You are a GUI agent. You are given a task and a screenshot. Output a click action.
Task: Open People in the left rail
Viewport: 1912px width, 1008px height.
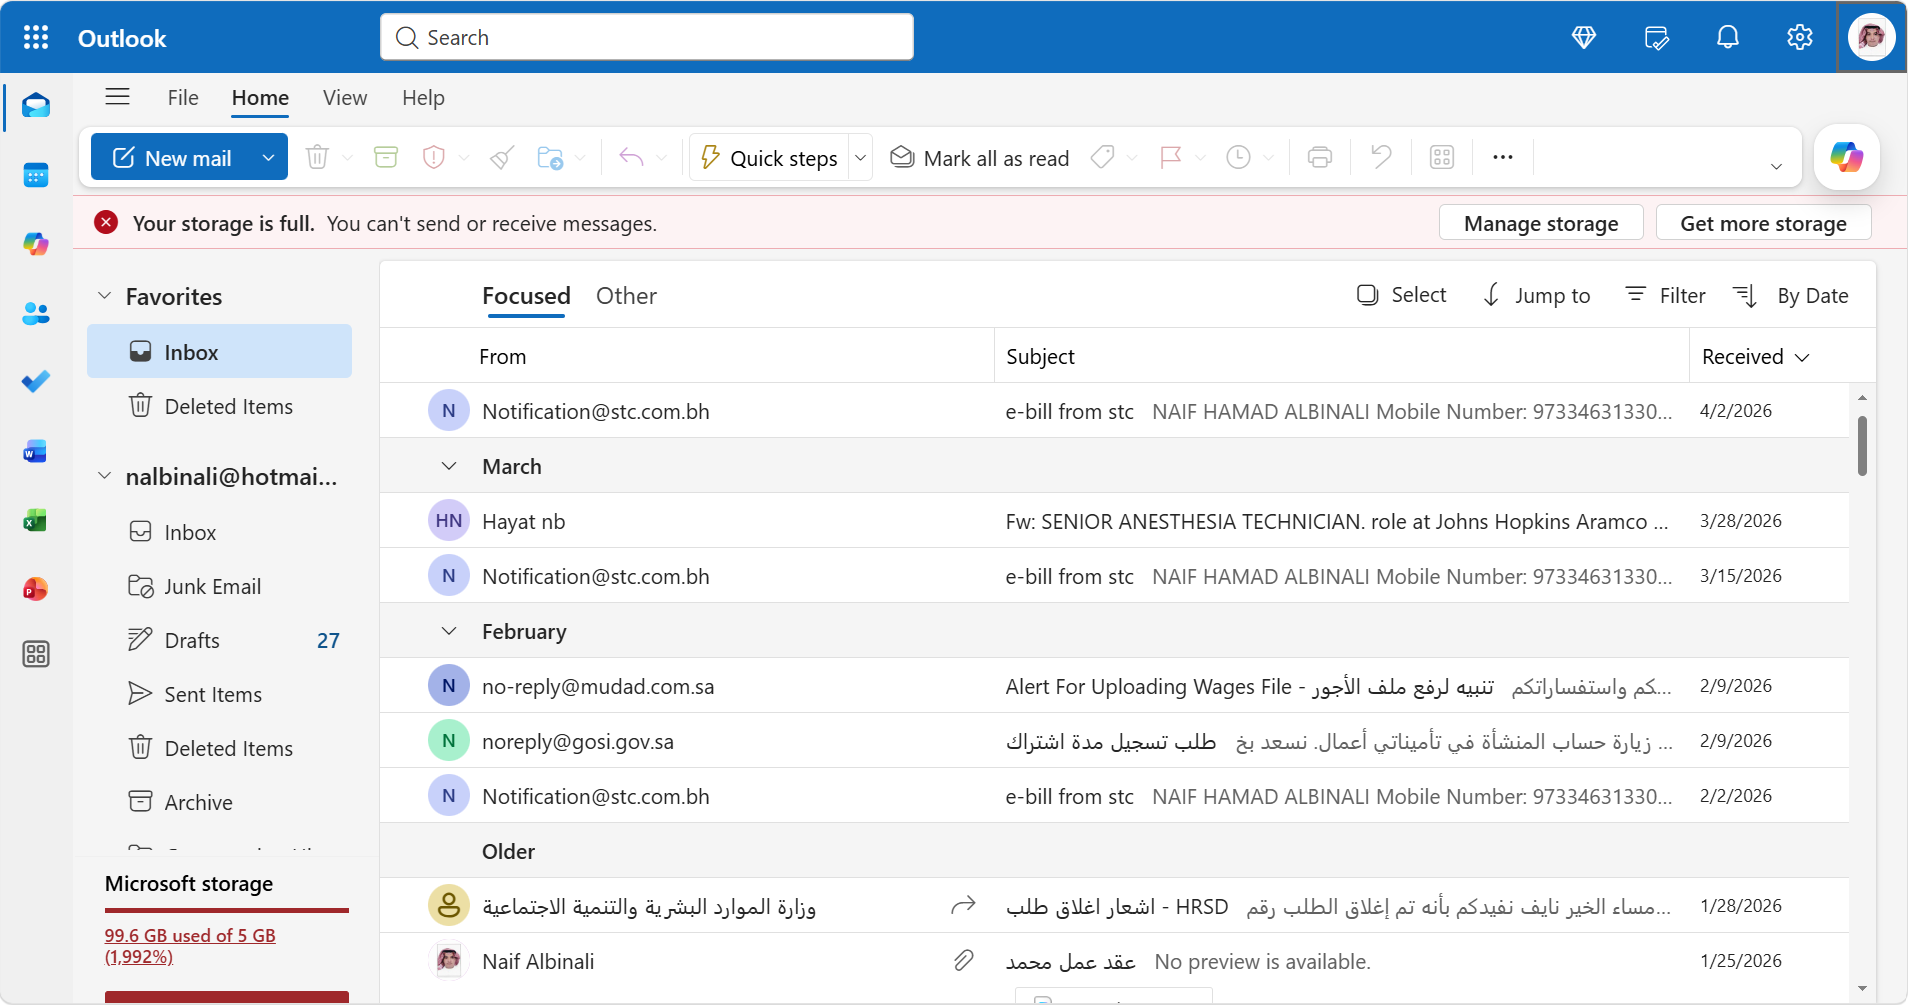[36, 313]
